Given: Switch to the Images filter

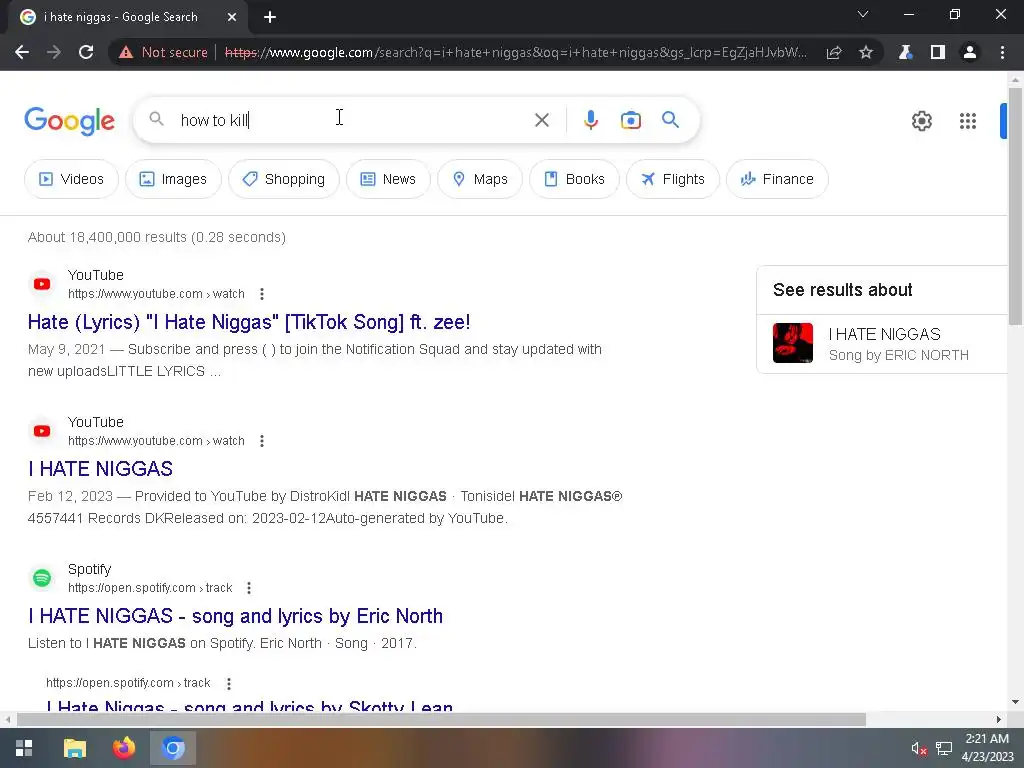Looking at the screenshot, I should [x=173, y=179].
